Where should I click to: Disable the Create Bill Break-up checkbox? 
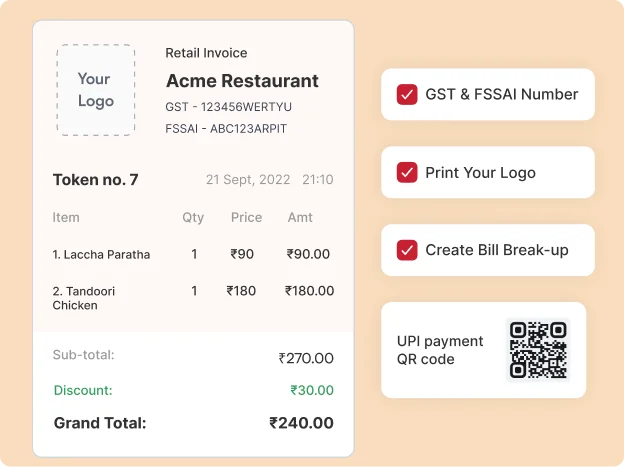[x=407, y=250]
